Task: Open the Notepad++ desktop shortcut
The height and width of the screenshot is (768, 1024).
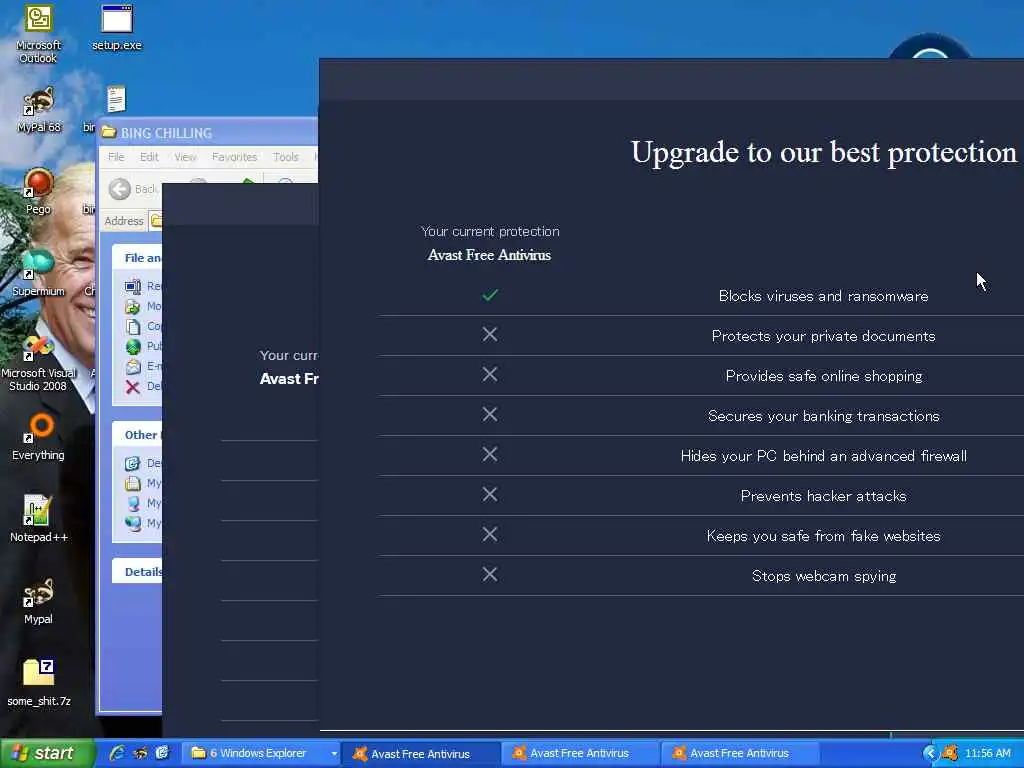Action: [39, 519]
